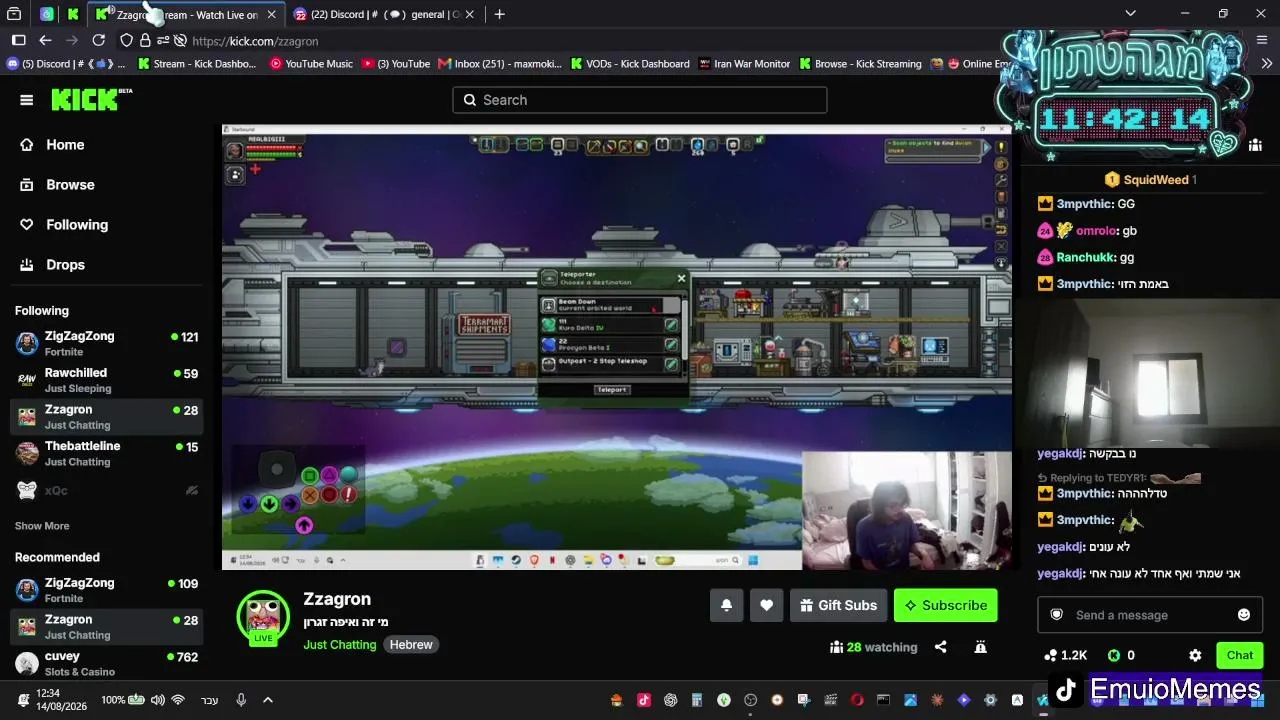Open new browser tab with plus button
This screenshot has width=1280, height=720.
(499, 14)
